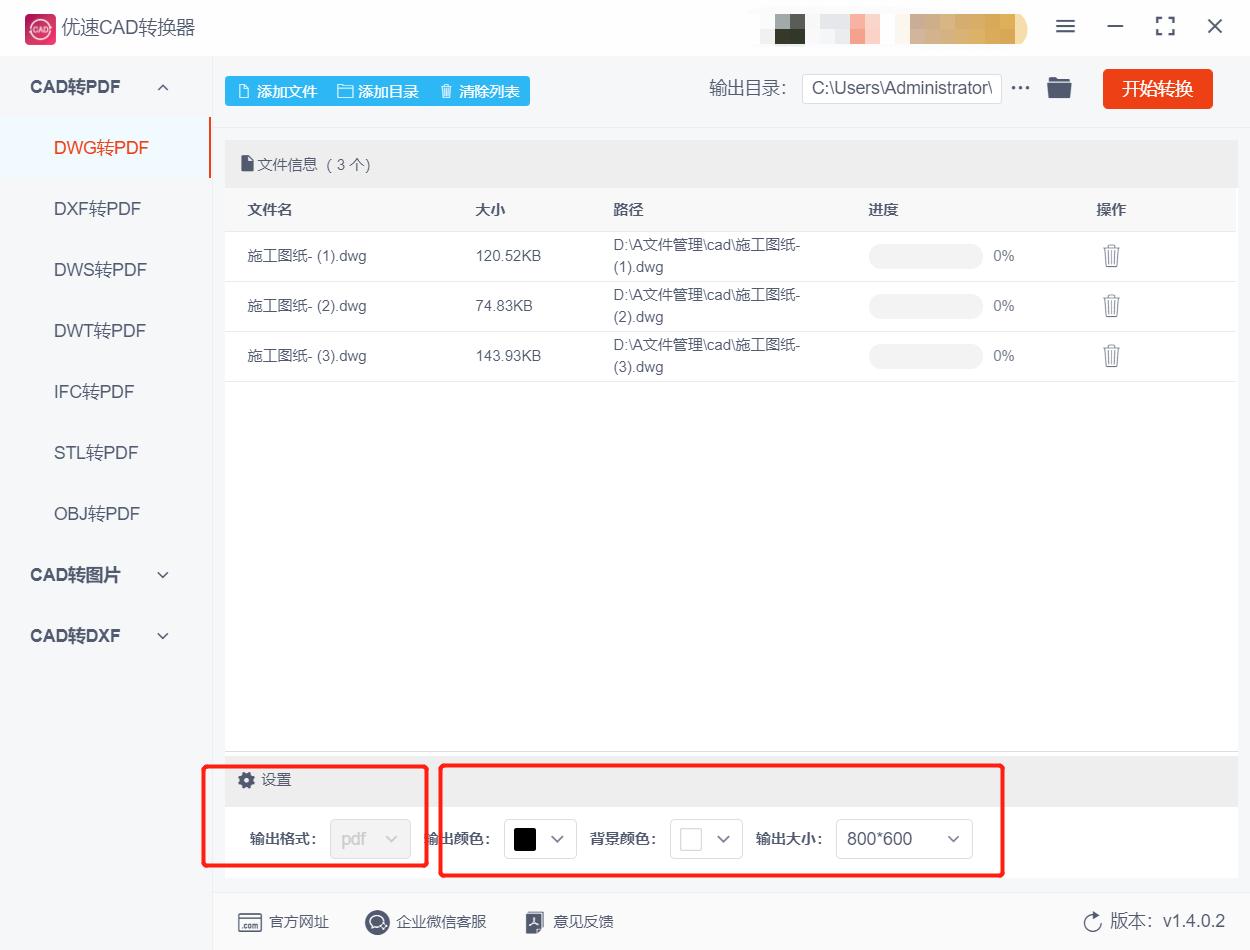Viewport: 1250px width, 950px height.
Task: Click the version refresh icon near v1.4.0.2
Action: tap(1091, 921)
